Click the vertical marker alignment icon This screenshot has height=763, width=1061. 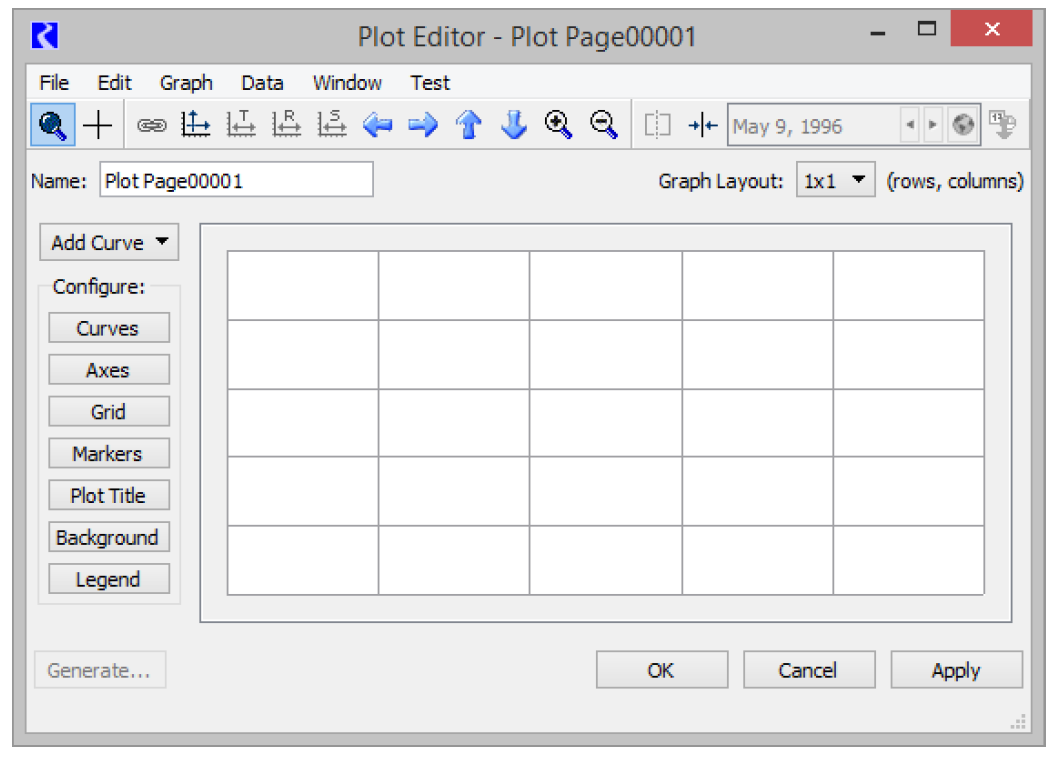(703, 126)
